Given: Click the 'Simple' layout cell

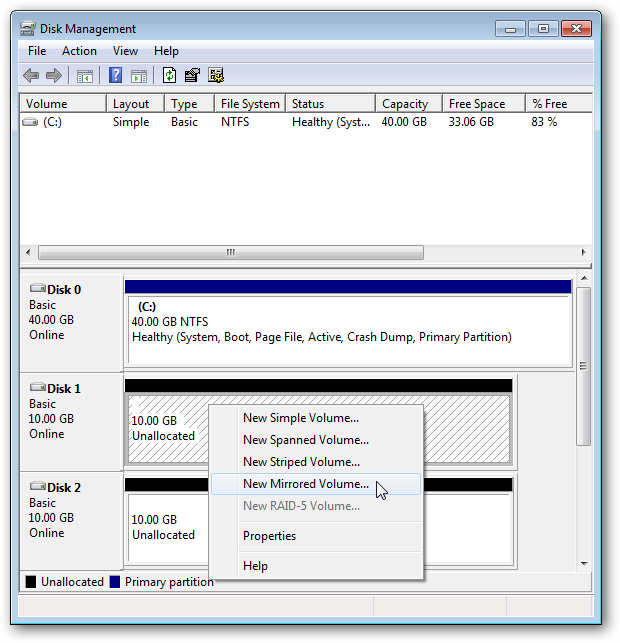Looking at the screenshot, I should 131,122.
